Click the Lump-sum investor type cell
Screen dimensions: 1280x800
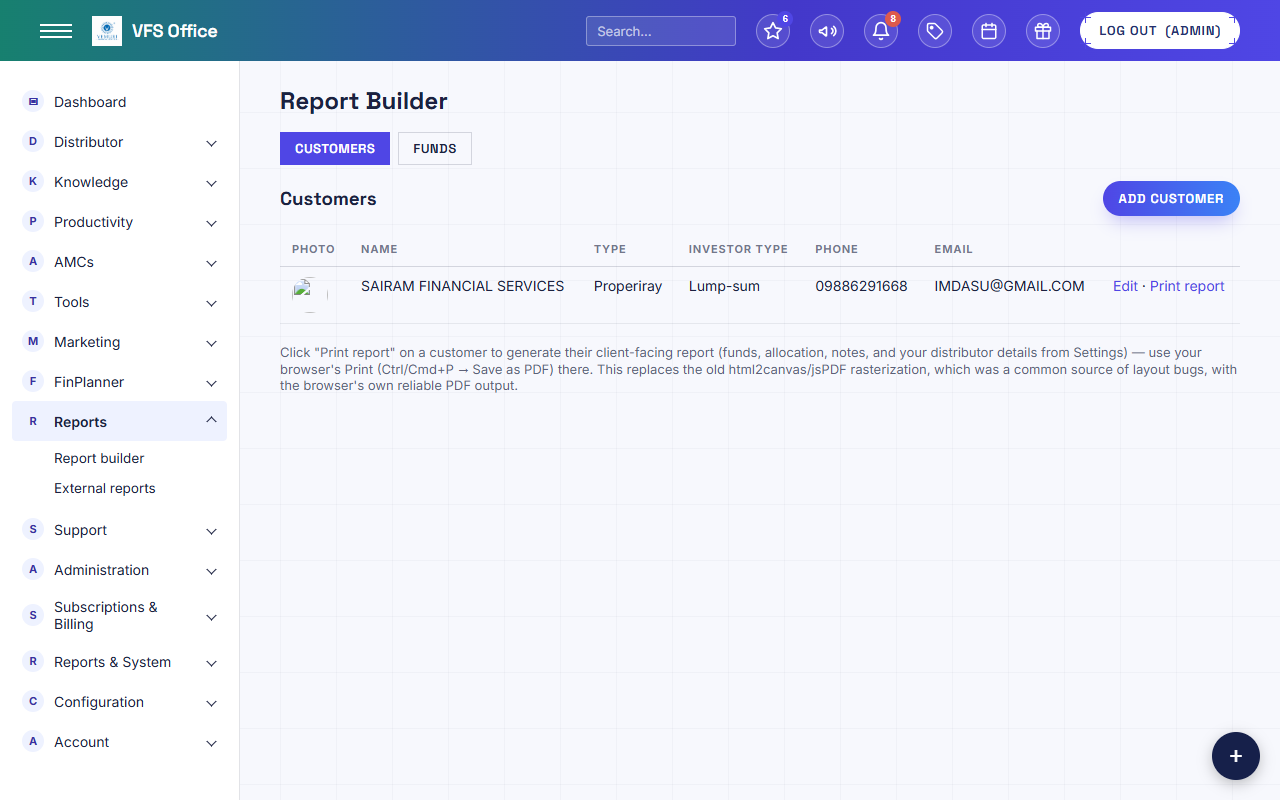pyautogui.click(x=724, y=286)
